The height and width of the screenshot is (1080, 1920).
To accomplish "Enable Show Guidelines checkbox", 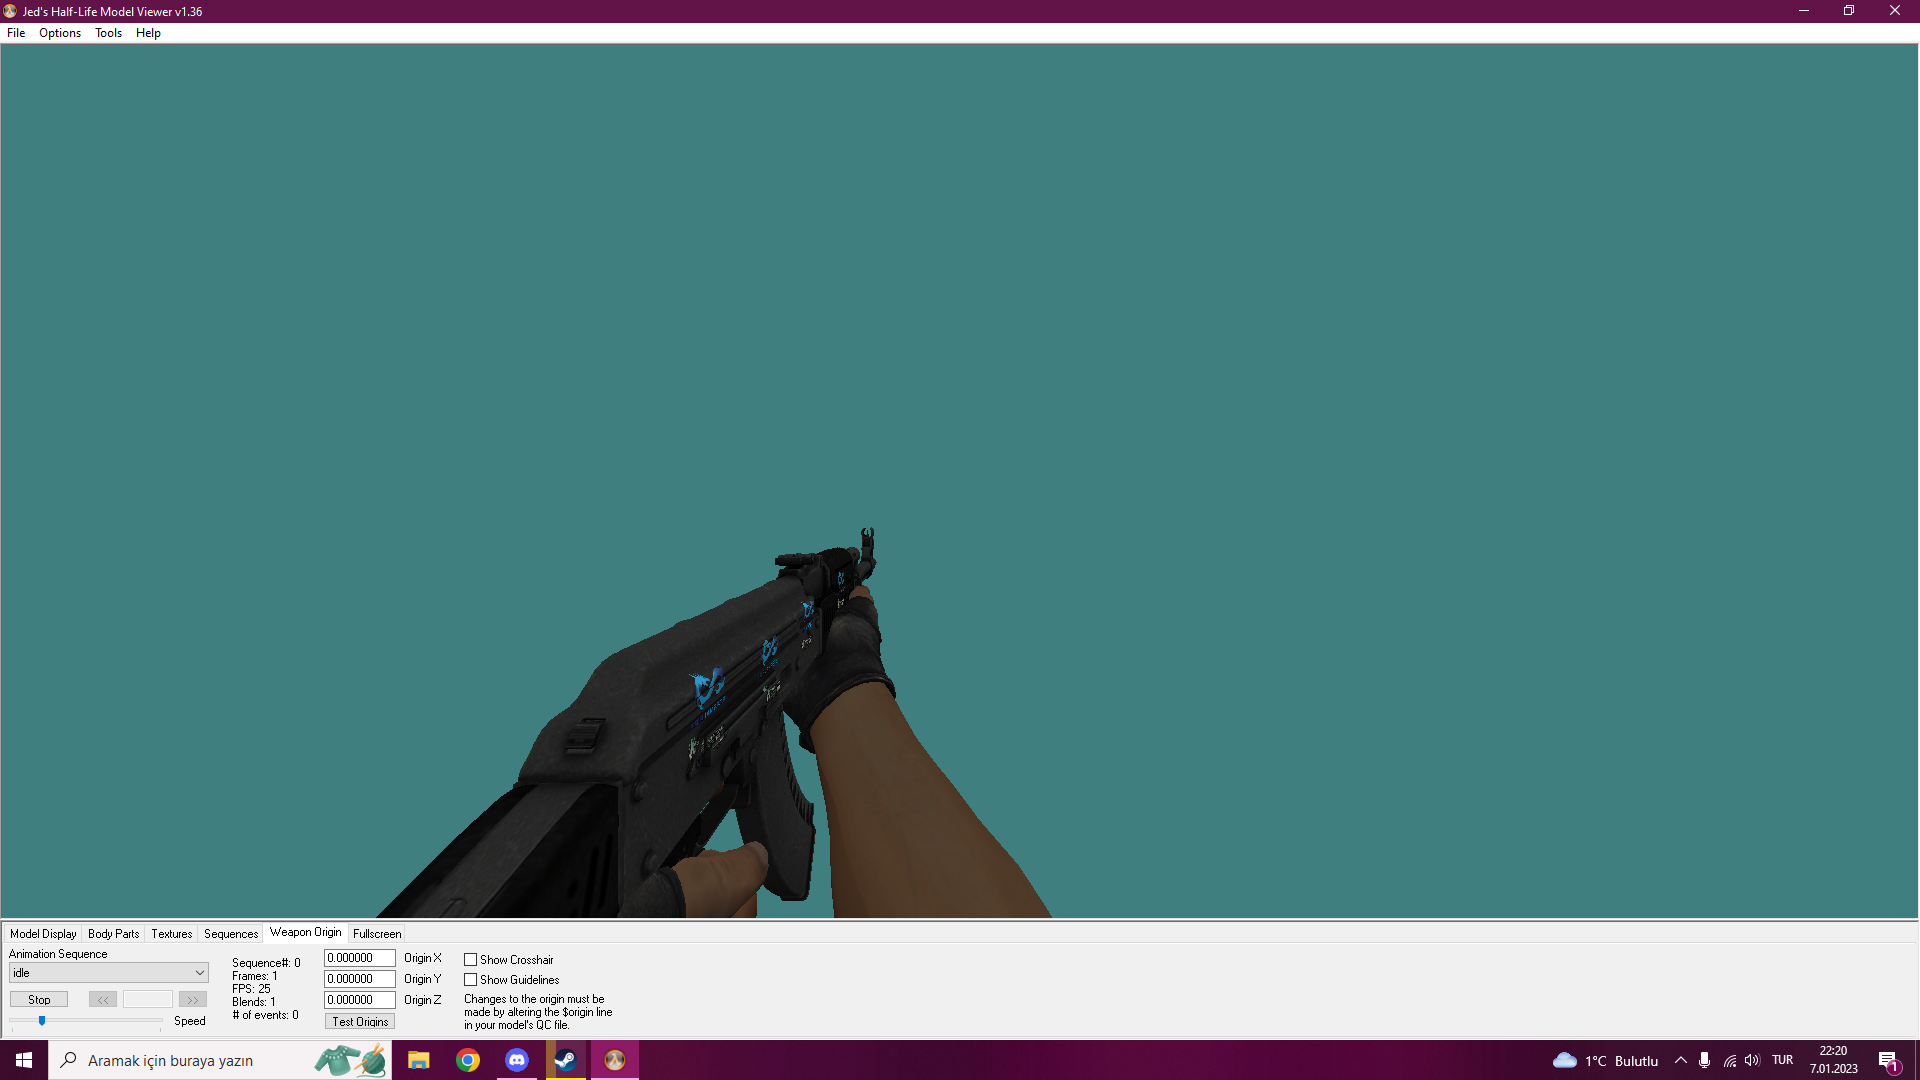I will click(470, 980).
